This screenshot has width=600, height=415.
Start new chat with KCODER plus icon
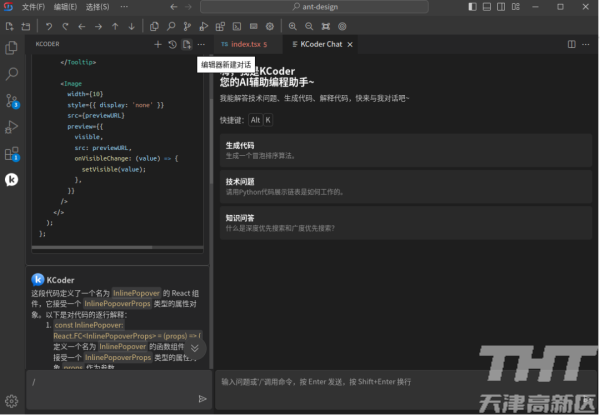(x=158, y=44)
